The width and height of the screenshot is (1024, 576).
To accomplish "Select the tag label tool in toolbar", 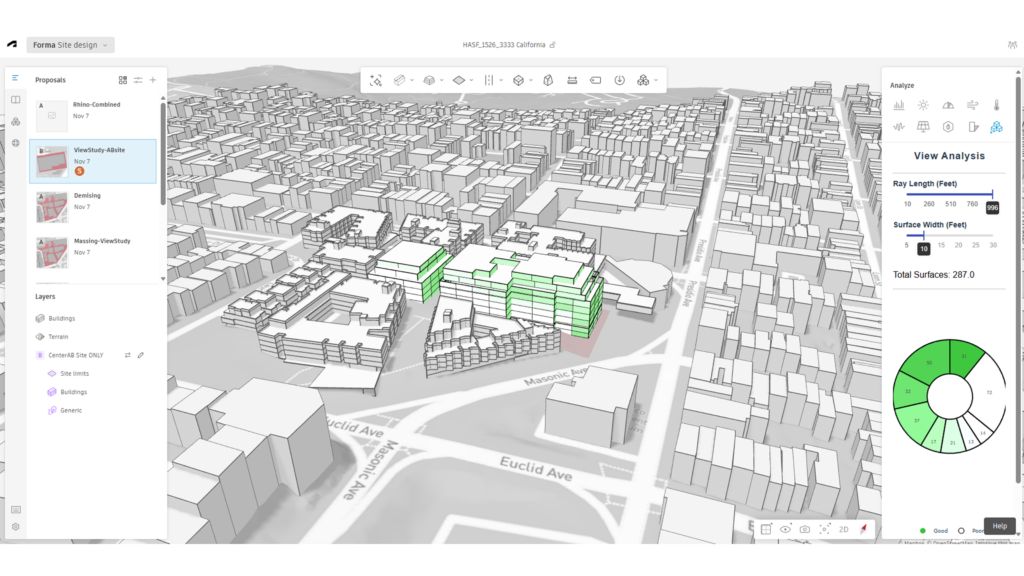I will point(595,80).
